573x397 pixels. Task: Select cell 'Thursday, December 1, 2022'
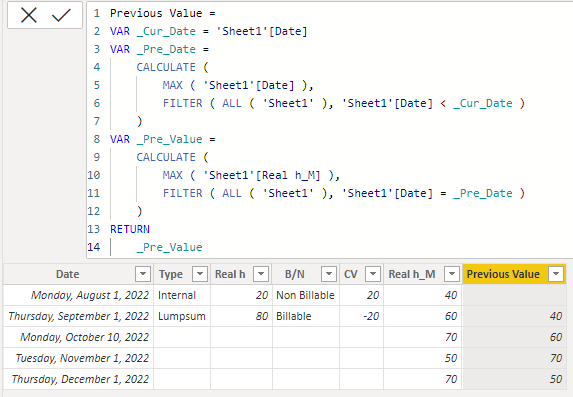[x=79, y=379]
